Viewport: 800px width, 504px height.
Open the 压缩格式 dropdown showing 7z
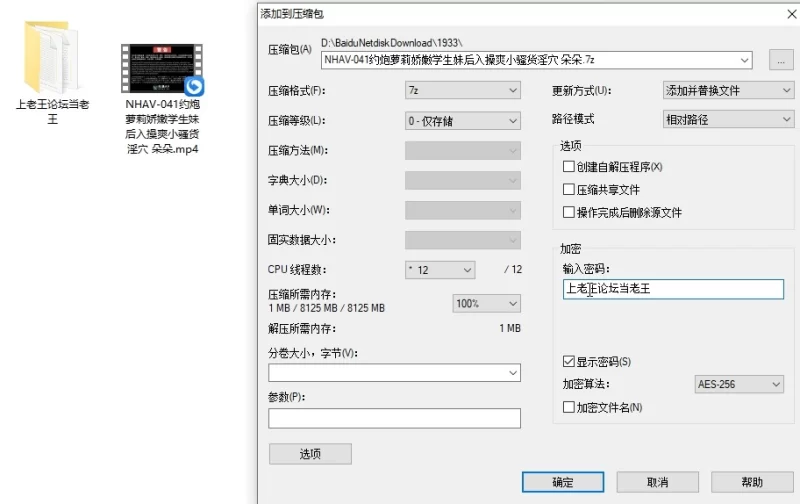point(463,90)
